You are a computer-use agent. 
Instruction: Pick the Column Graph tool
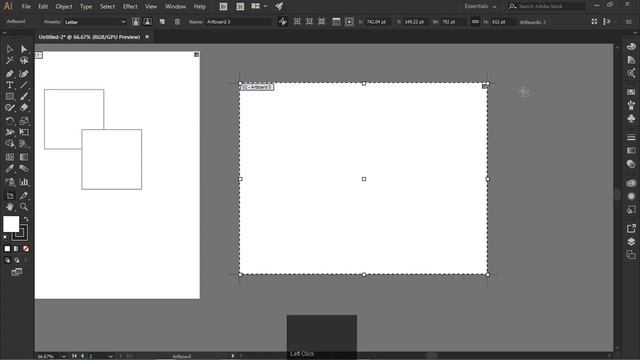(24, 182)
